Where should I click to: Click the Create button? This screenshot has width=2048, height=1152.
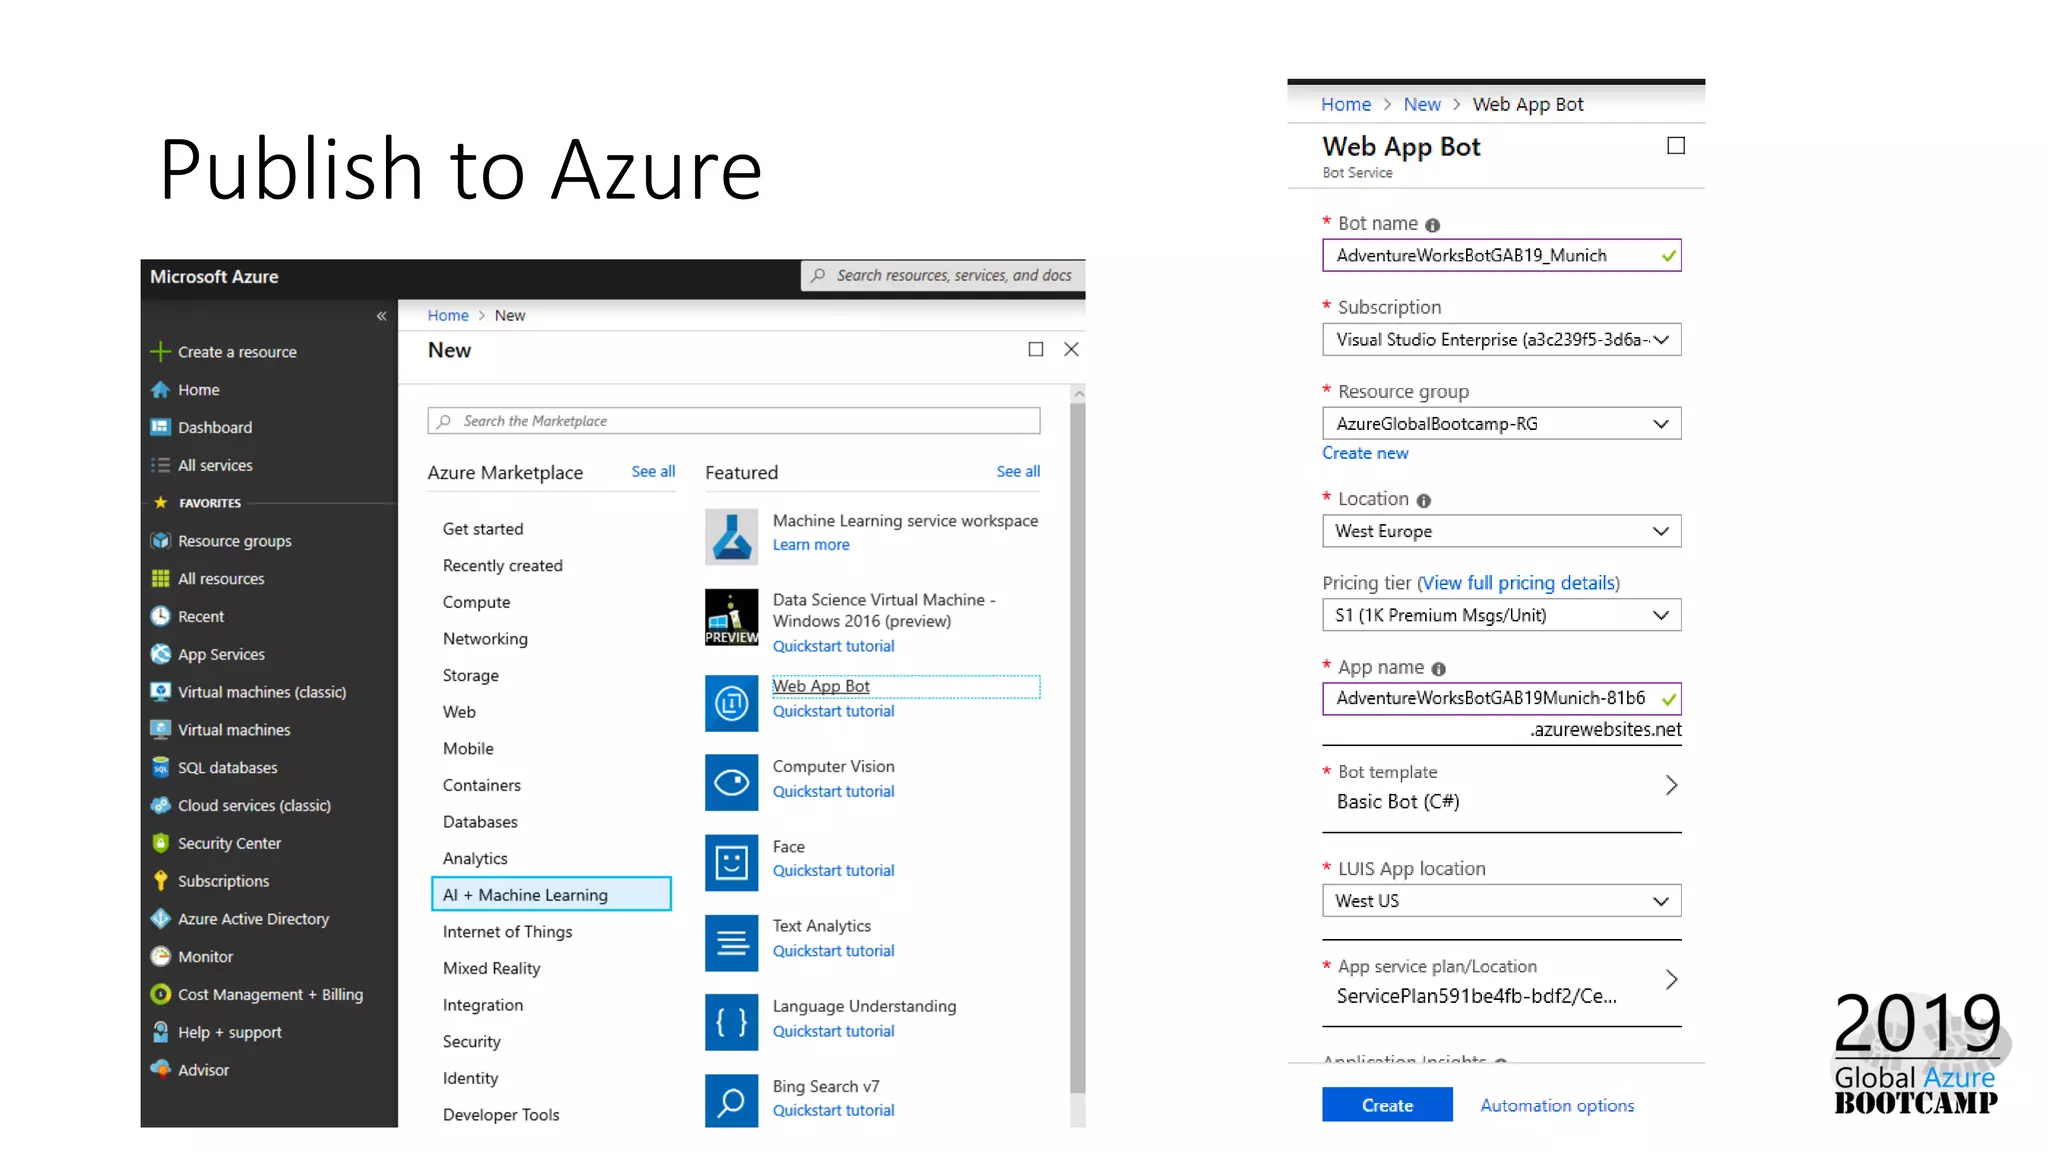click(x=1387, y=1105)
